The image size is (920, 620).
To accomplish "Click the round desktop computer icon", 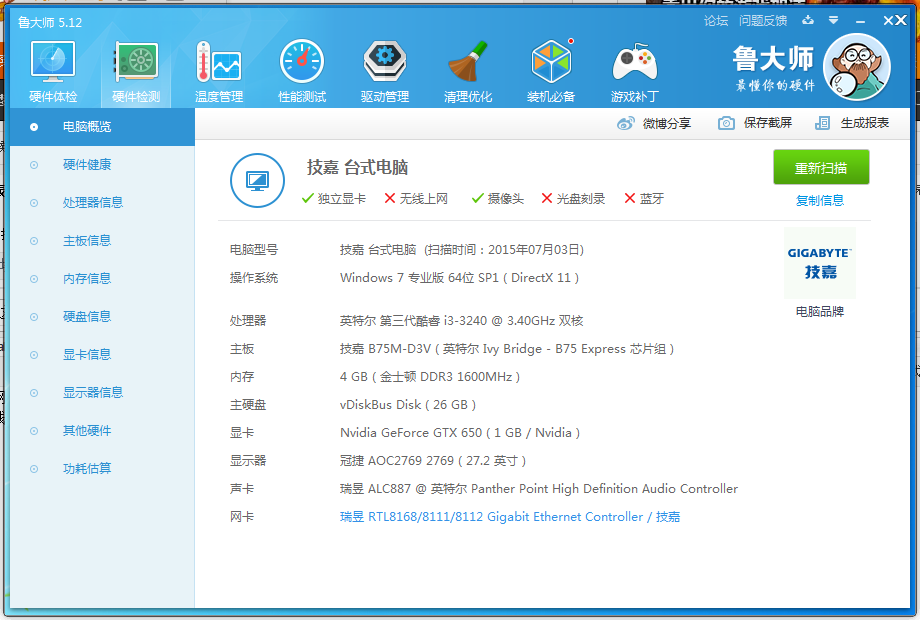I will tap(257, 181).
